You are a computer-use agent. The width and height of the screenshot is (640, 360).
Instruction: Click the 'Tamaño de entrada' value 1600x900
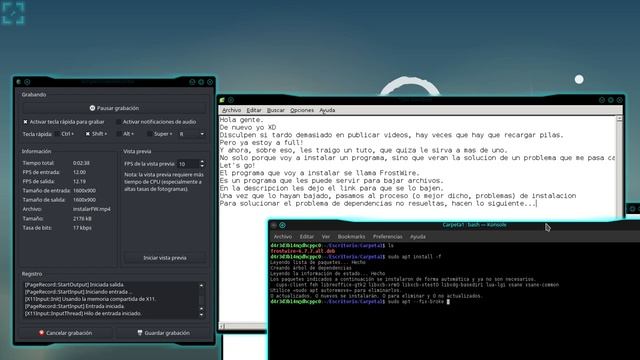tap(84, 191)
